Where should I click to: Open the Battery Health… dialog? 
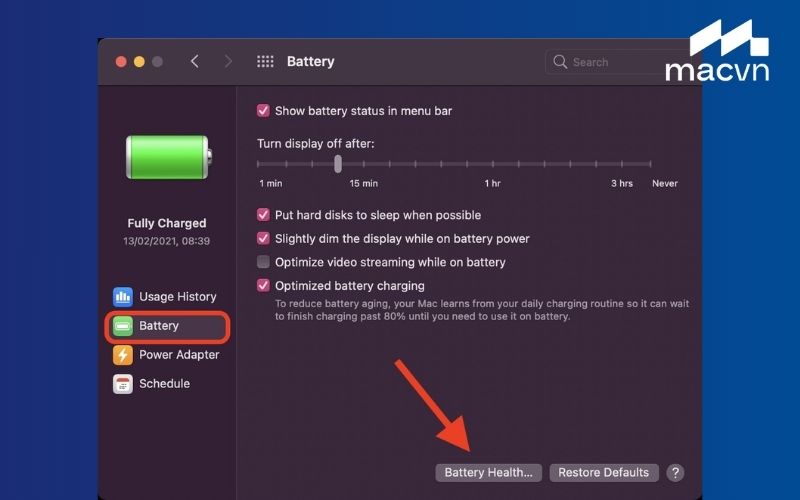[x=488, y=473]
